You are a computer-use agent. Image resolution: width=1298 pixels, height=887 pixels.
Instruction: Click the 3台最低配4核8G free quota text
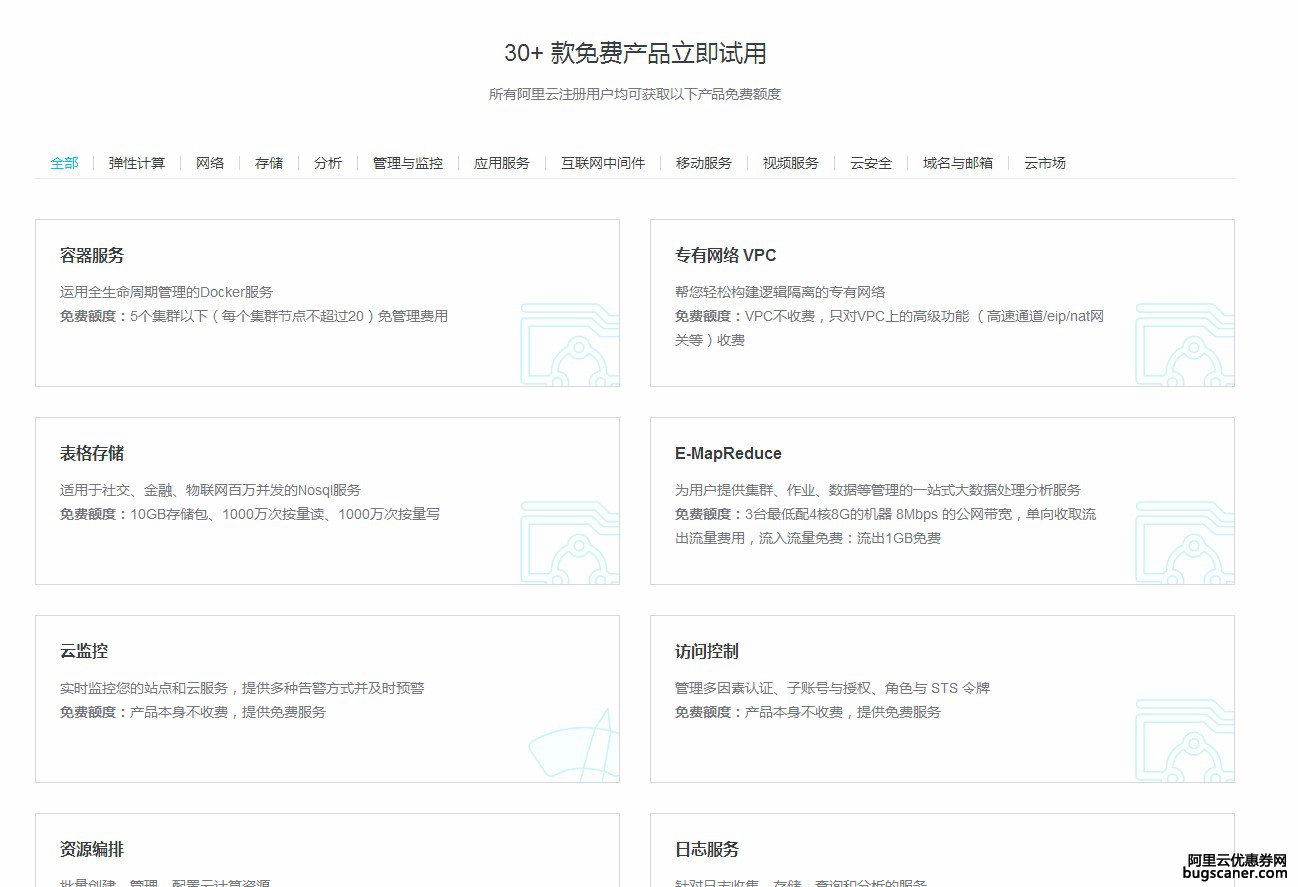tap(886, 526)
